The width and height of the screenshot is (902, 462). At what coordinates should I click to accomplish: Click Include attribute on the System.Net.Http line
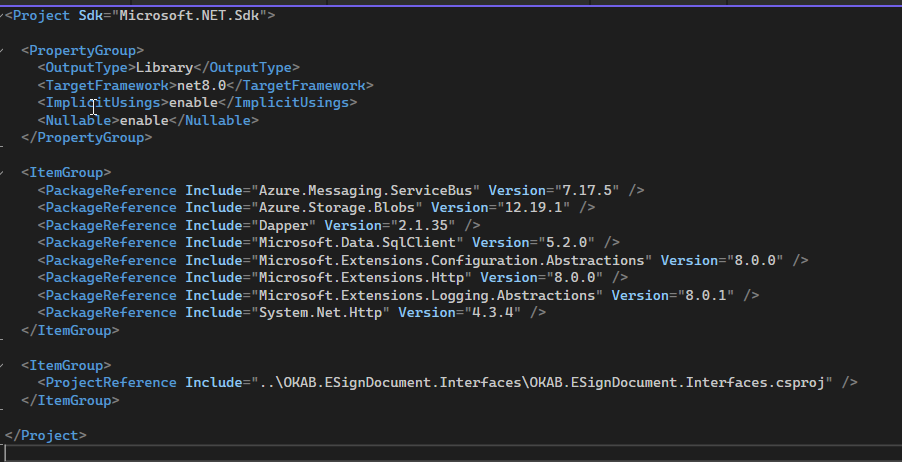pyautogui.click(x=213, y=313)
